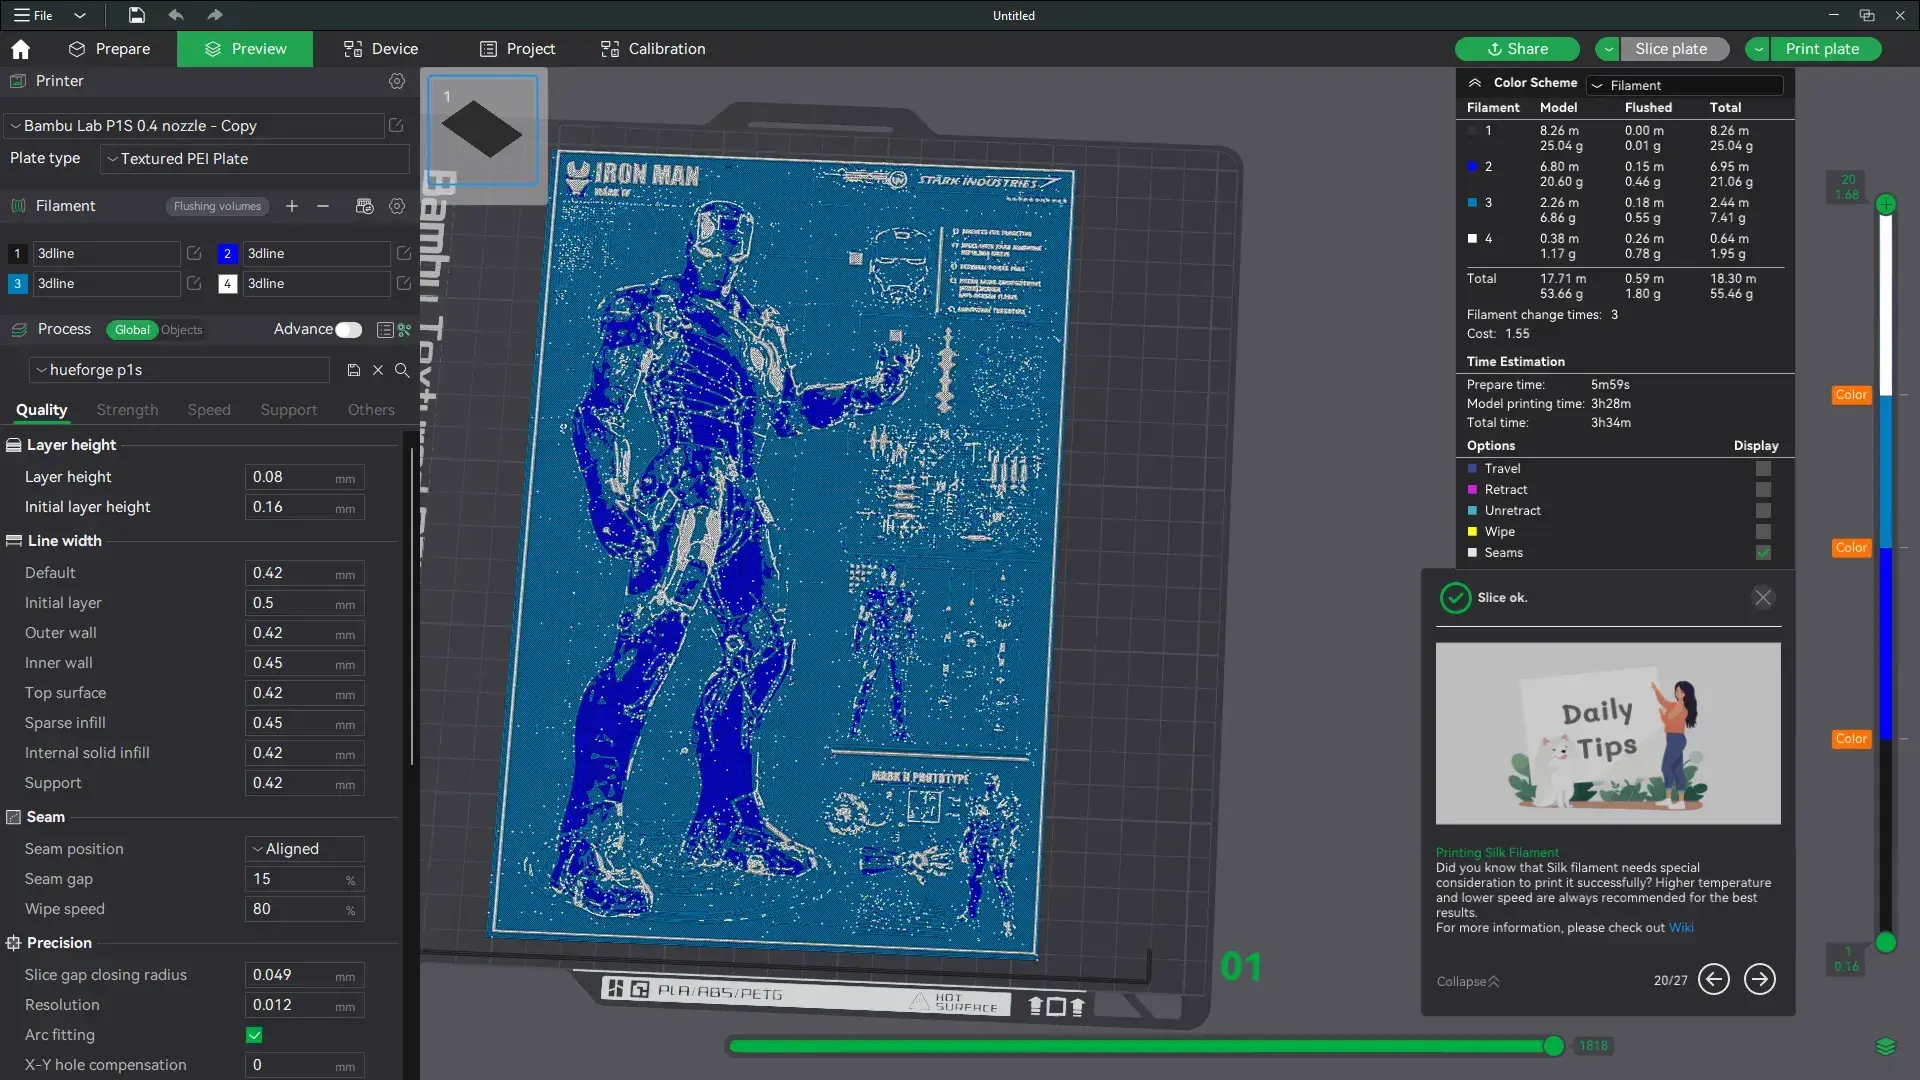This screenshot has height=1080, width=1920.
Task: Select filament 2 blue color swatch
Action: point(227,253)
